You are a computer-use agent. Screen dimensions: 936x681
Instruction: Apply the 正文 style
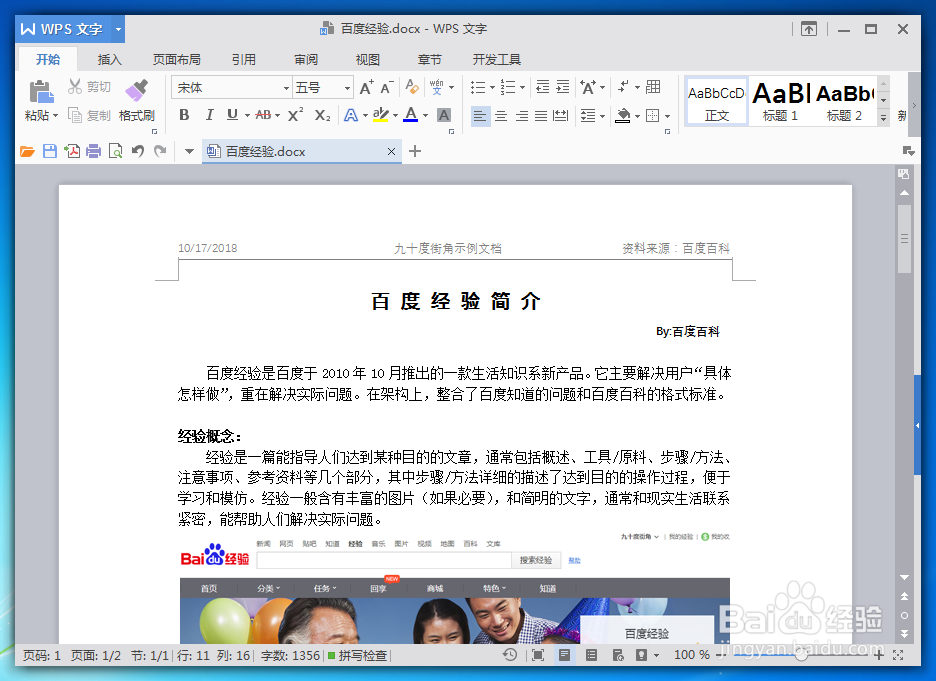(x=716, y=101)
